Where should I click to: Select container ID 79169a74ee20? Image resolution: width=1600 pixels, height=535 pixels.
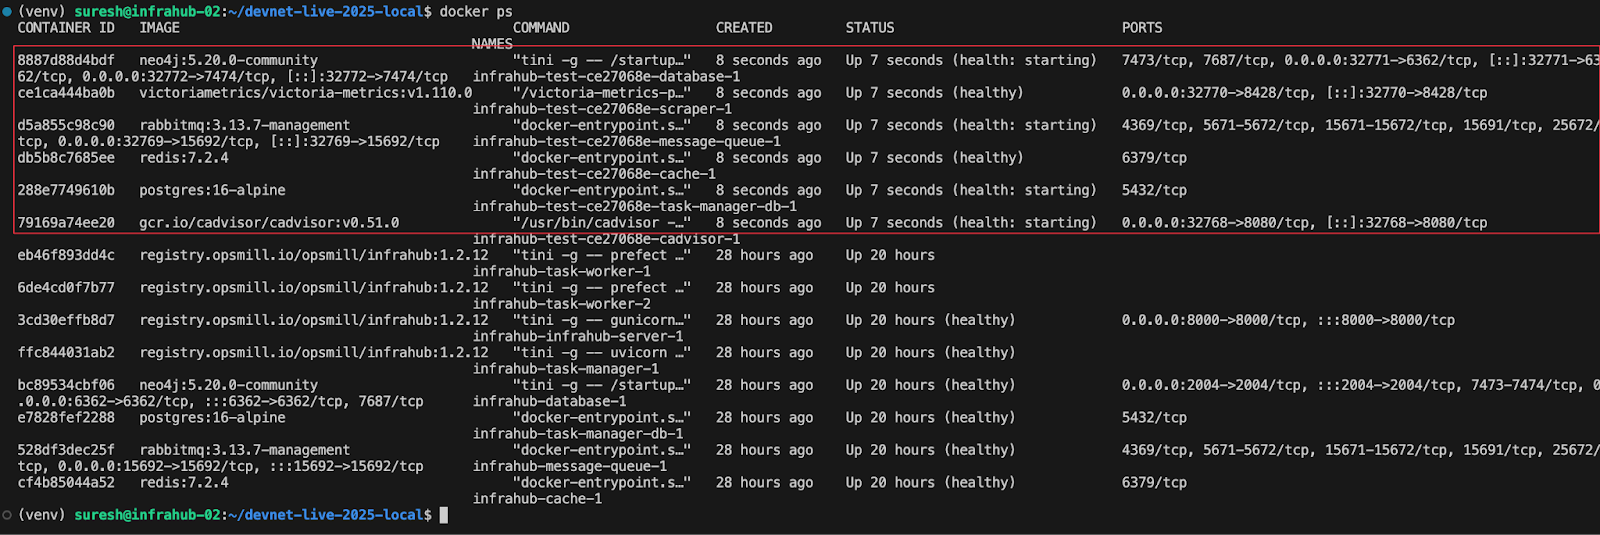point(66,223)
